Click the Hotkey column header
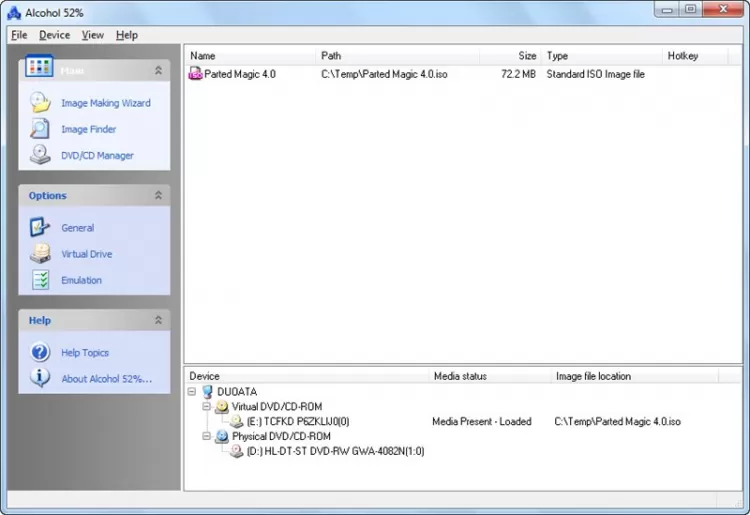750x515 pixels. pos(695,56)
